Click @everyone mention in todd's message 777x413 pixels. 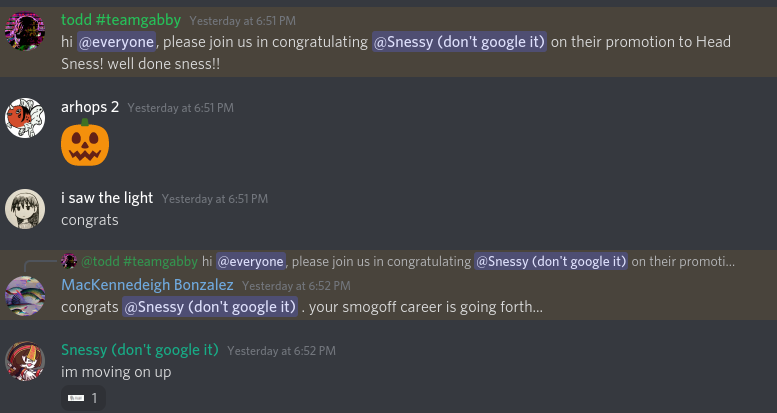120,41
